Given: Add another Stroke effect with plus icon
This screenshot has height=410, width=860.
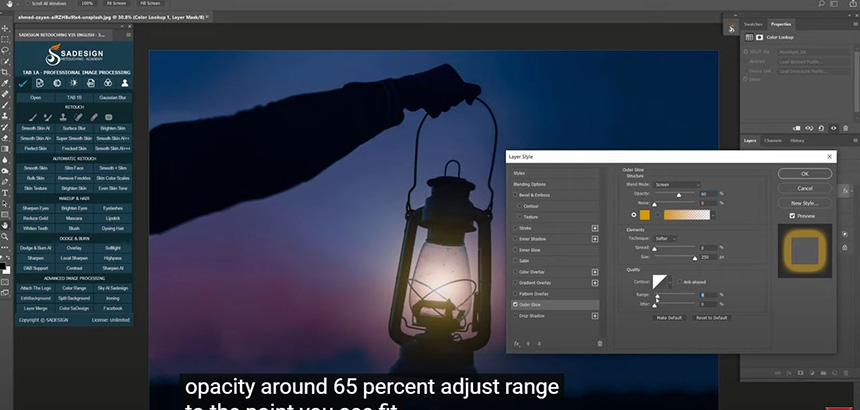Looking at the screenshot, I should [595, 229].
